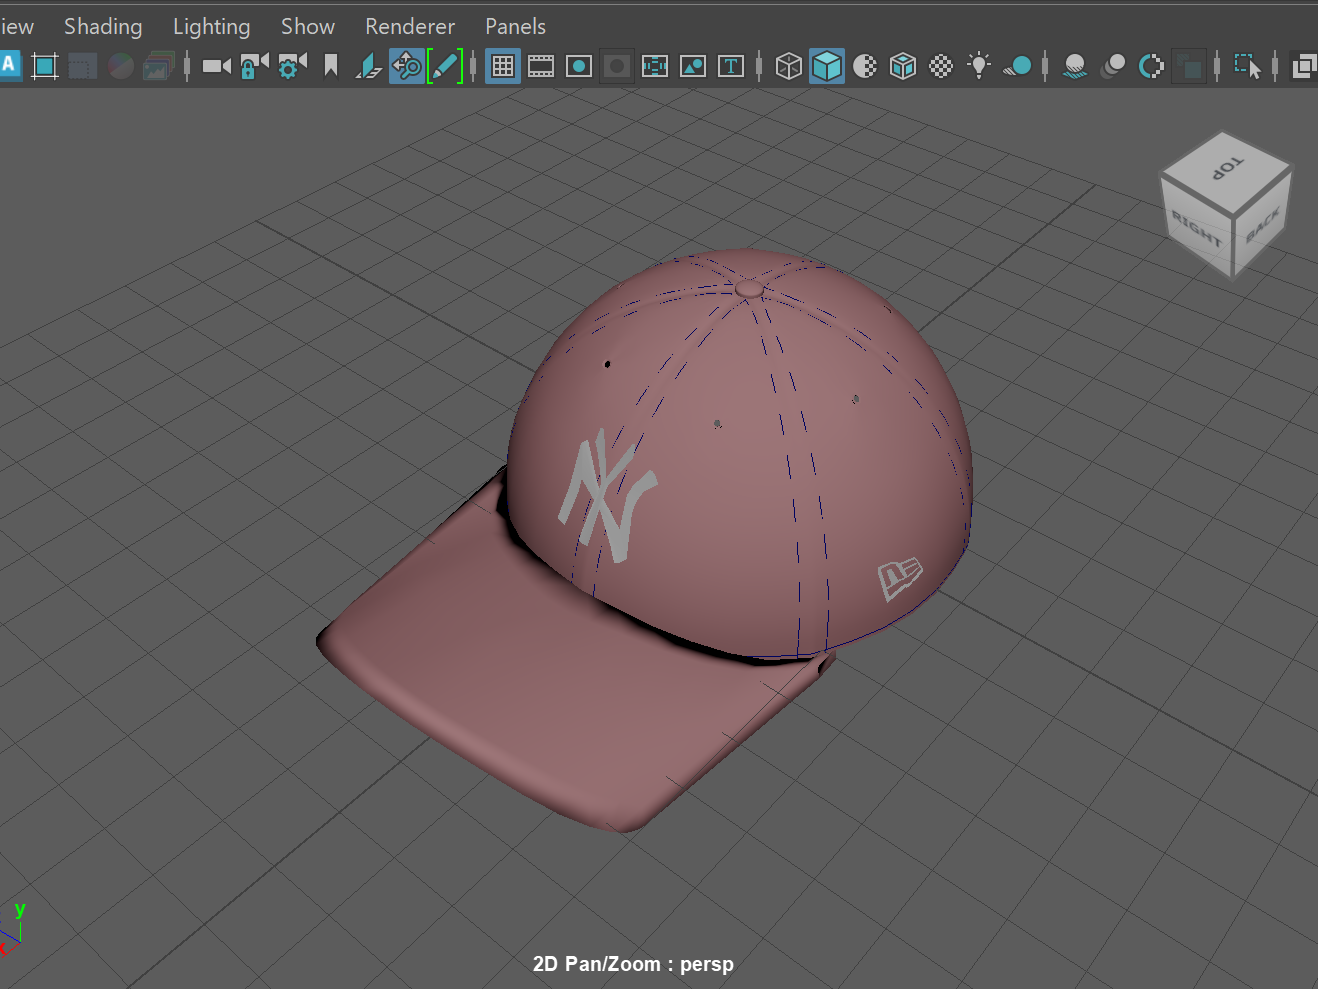
Task: Toggle the viewport Grid icon
Action: coord(503,66)
